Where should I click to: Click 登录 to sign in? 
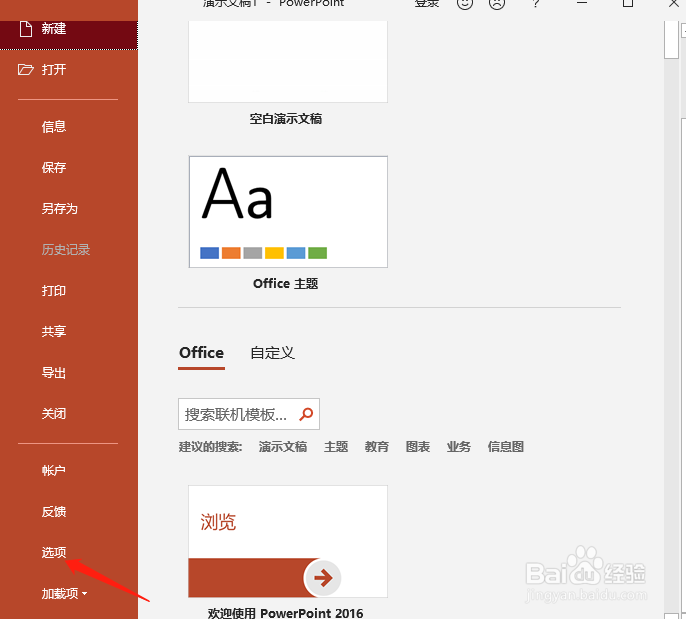click(427, 3)
